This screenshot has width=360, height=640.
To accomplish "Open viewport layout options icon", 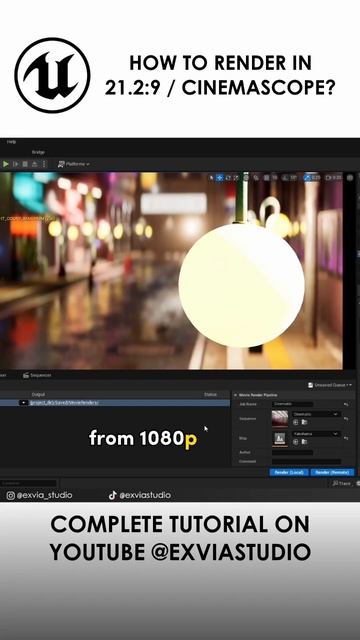I will click(350, 178).
